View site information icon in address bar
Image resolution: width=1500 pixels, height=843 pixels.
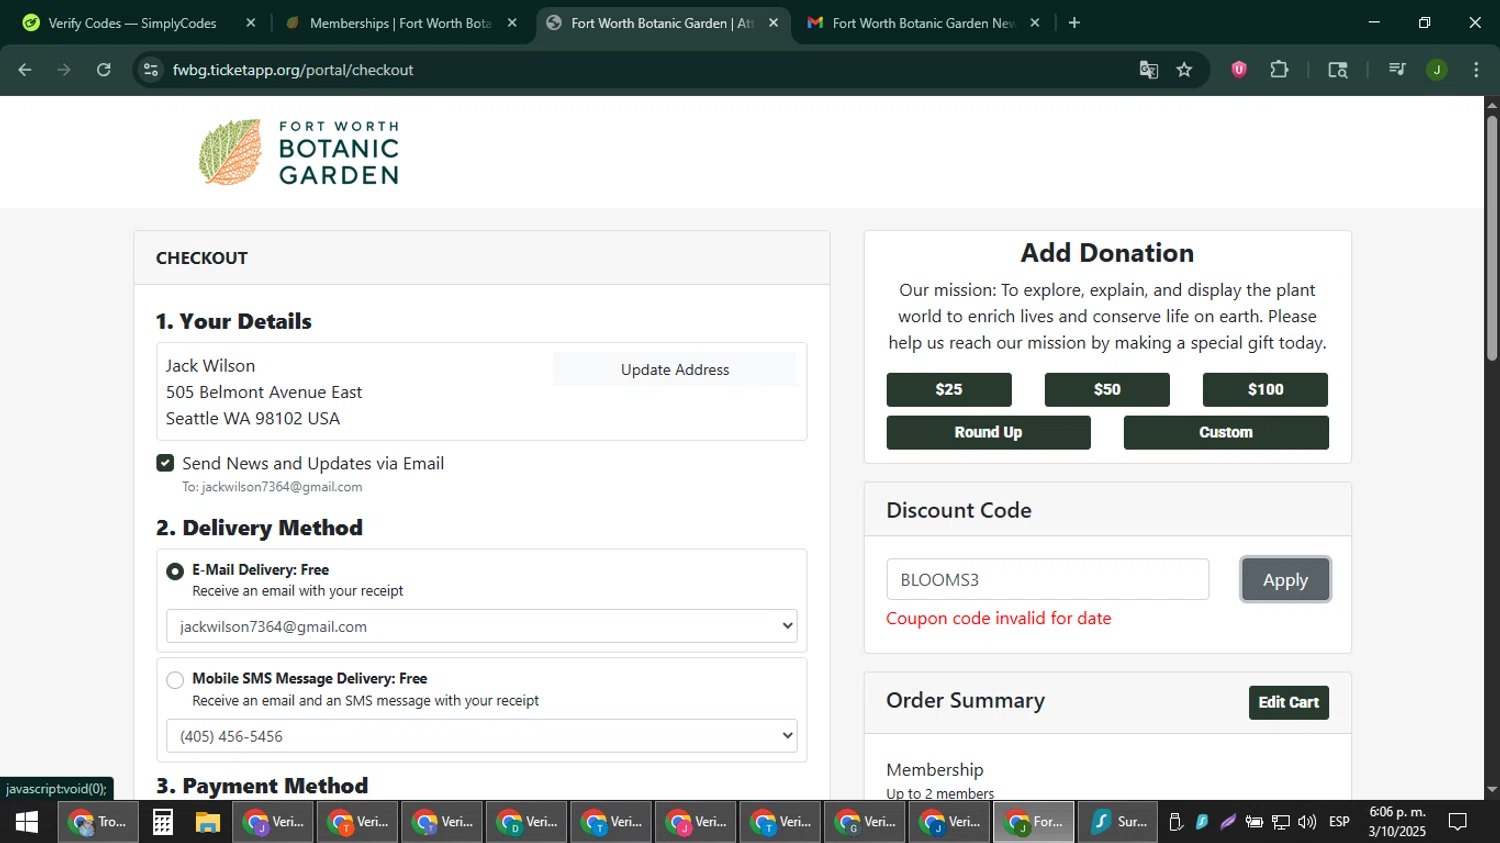pos(151,70)
